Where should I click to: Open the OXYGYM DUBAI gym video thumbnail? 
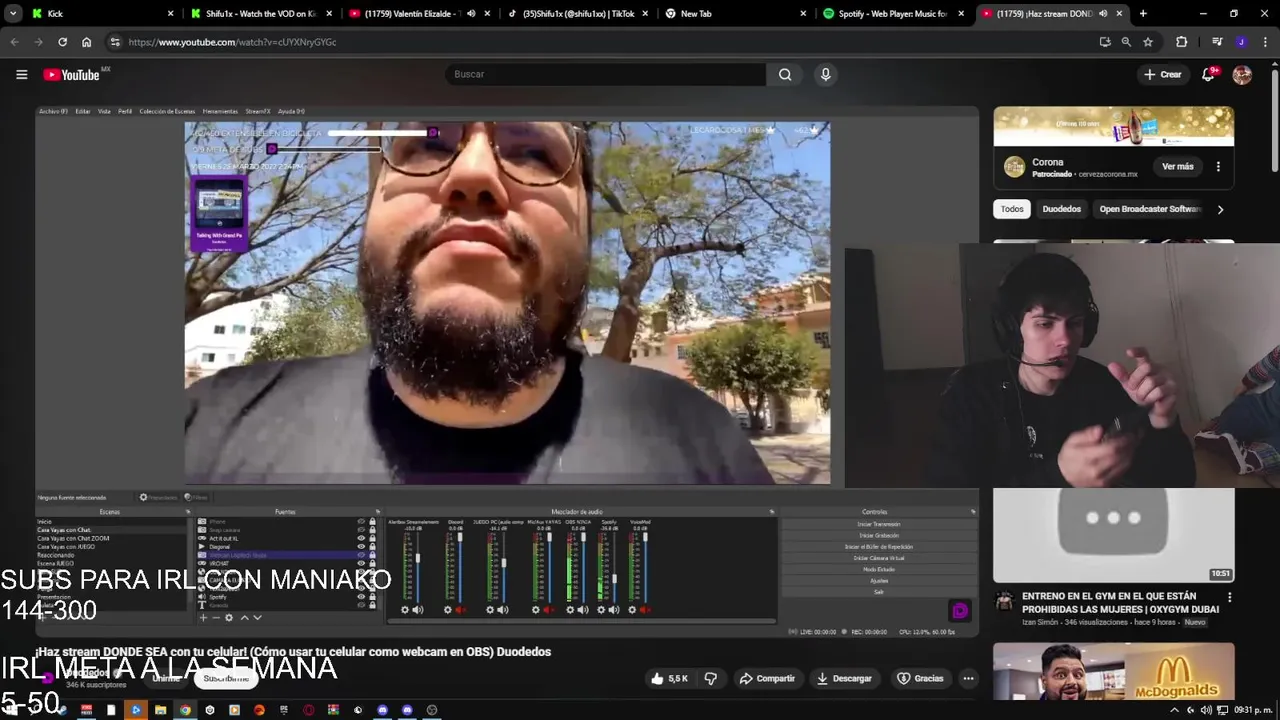pyautogui.click(x=1113, y=535)
